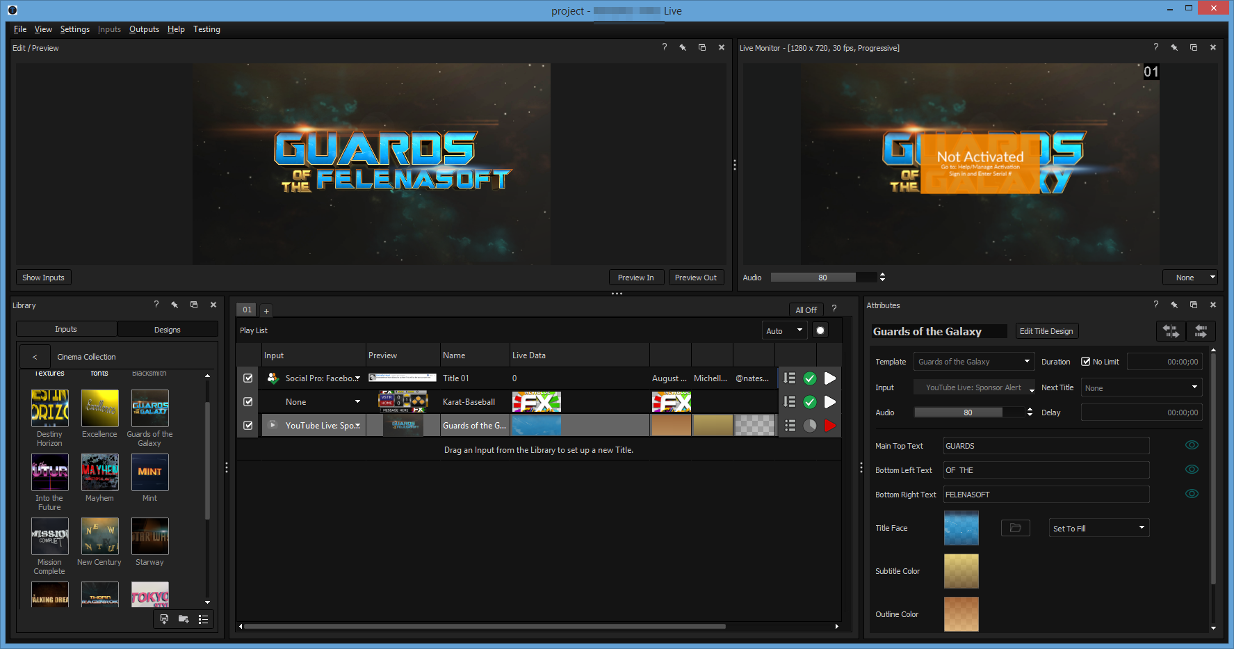Open the Next Title dropdown
The image size is (1234, 649).
[x=1142, y=388]
